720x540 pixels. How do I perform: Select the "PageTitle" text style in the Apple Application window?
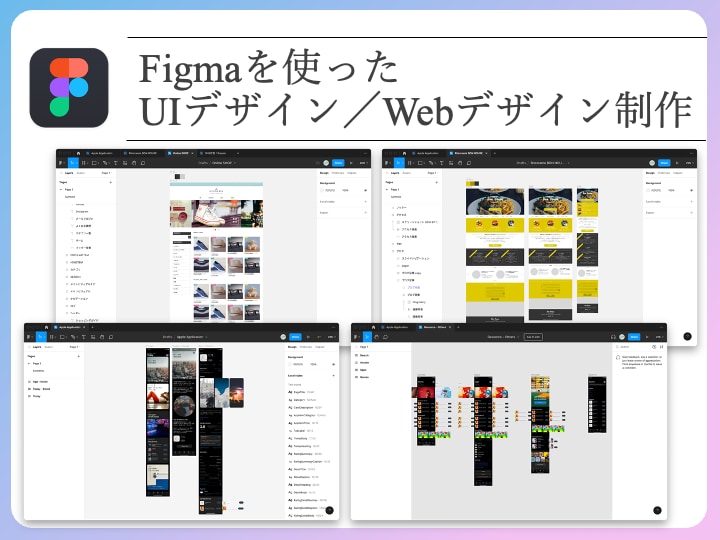pyautogui.click(x=308, y=392)
